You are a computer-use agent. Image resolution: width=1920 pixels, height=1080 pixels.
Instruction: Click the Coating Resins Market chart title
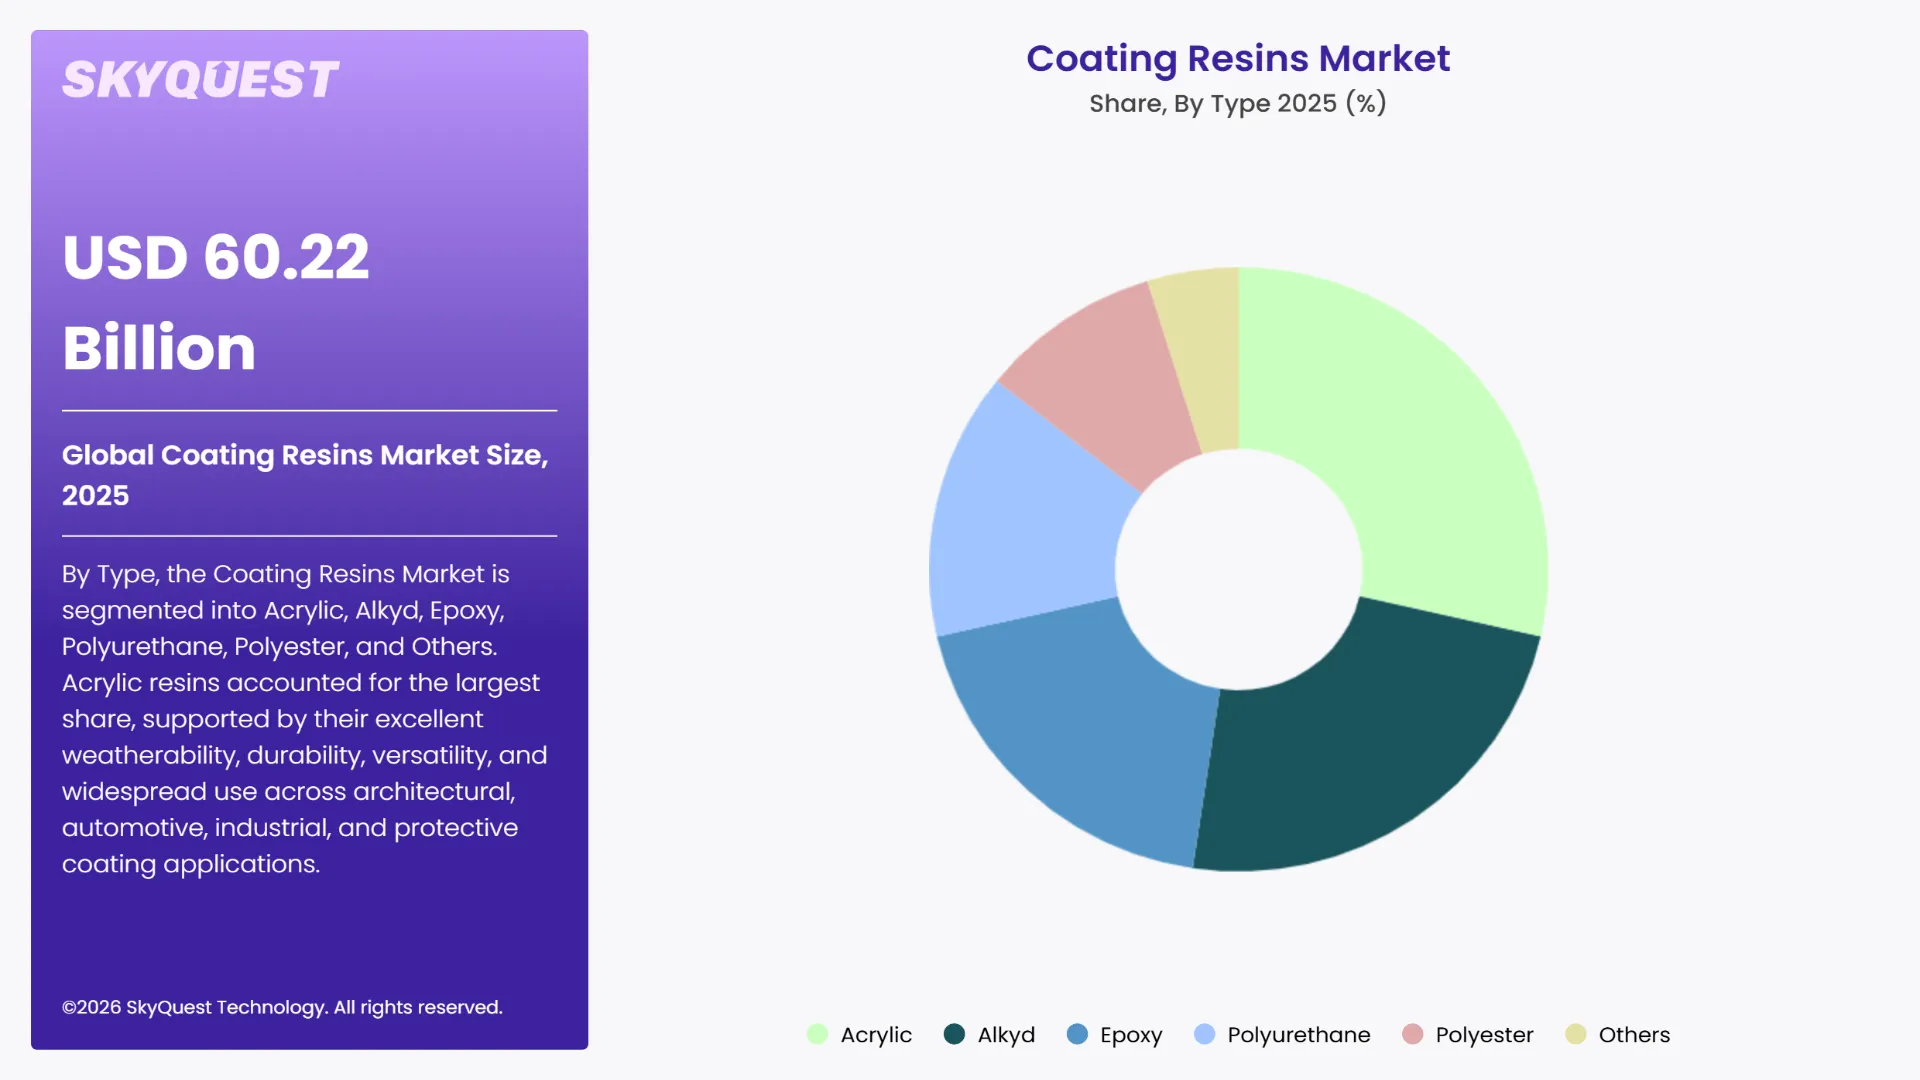(x=1238, y=59)
